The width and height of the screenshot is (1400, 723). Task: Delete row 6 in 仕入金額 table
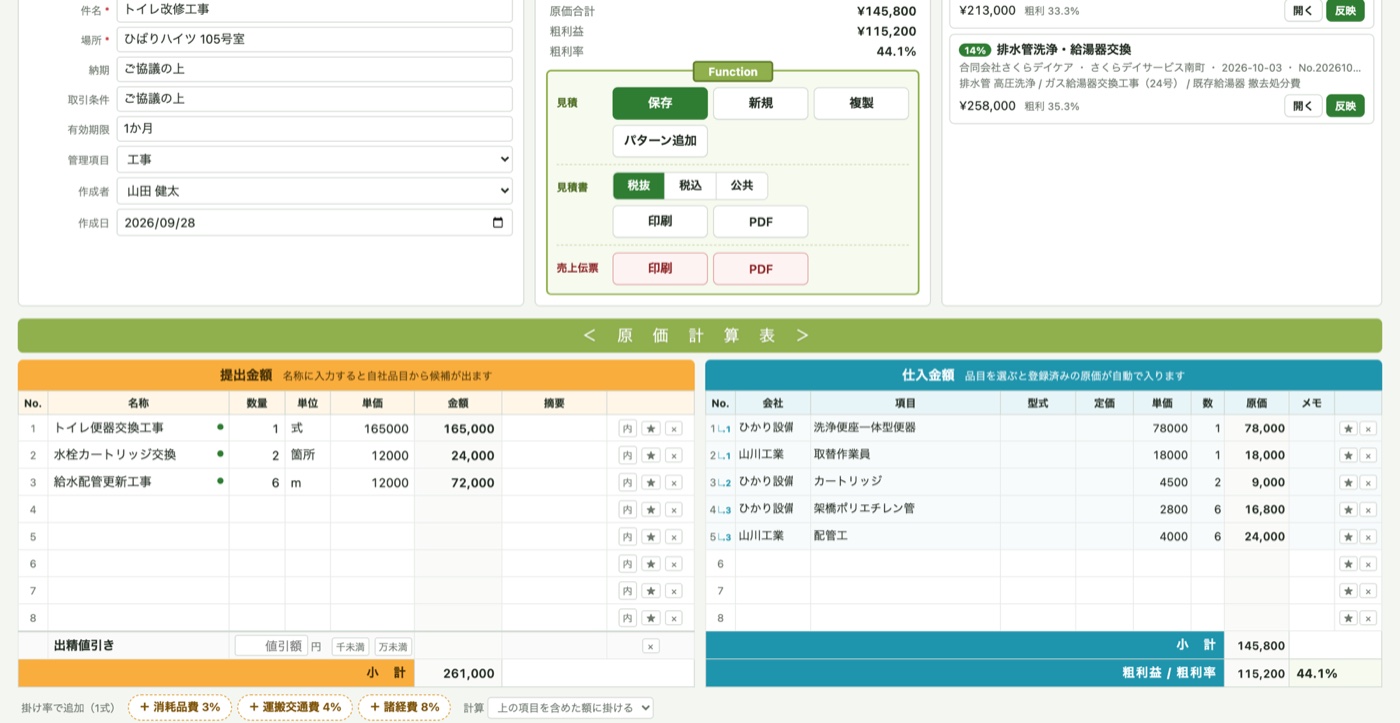click(x=1368, y=563)
